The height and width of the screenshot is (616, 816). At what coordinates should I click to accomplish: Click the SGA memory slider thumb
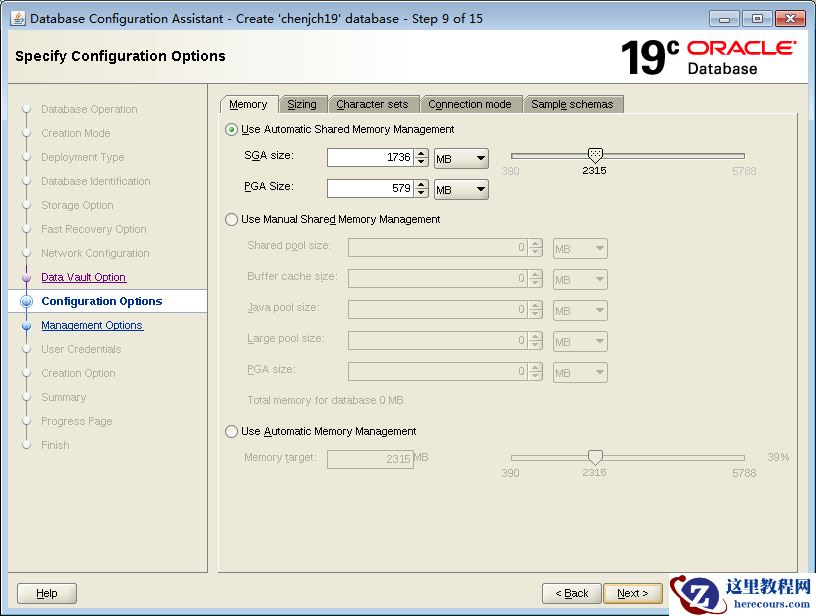click(595, 155)
